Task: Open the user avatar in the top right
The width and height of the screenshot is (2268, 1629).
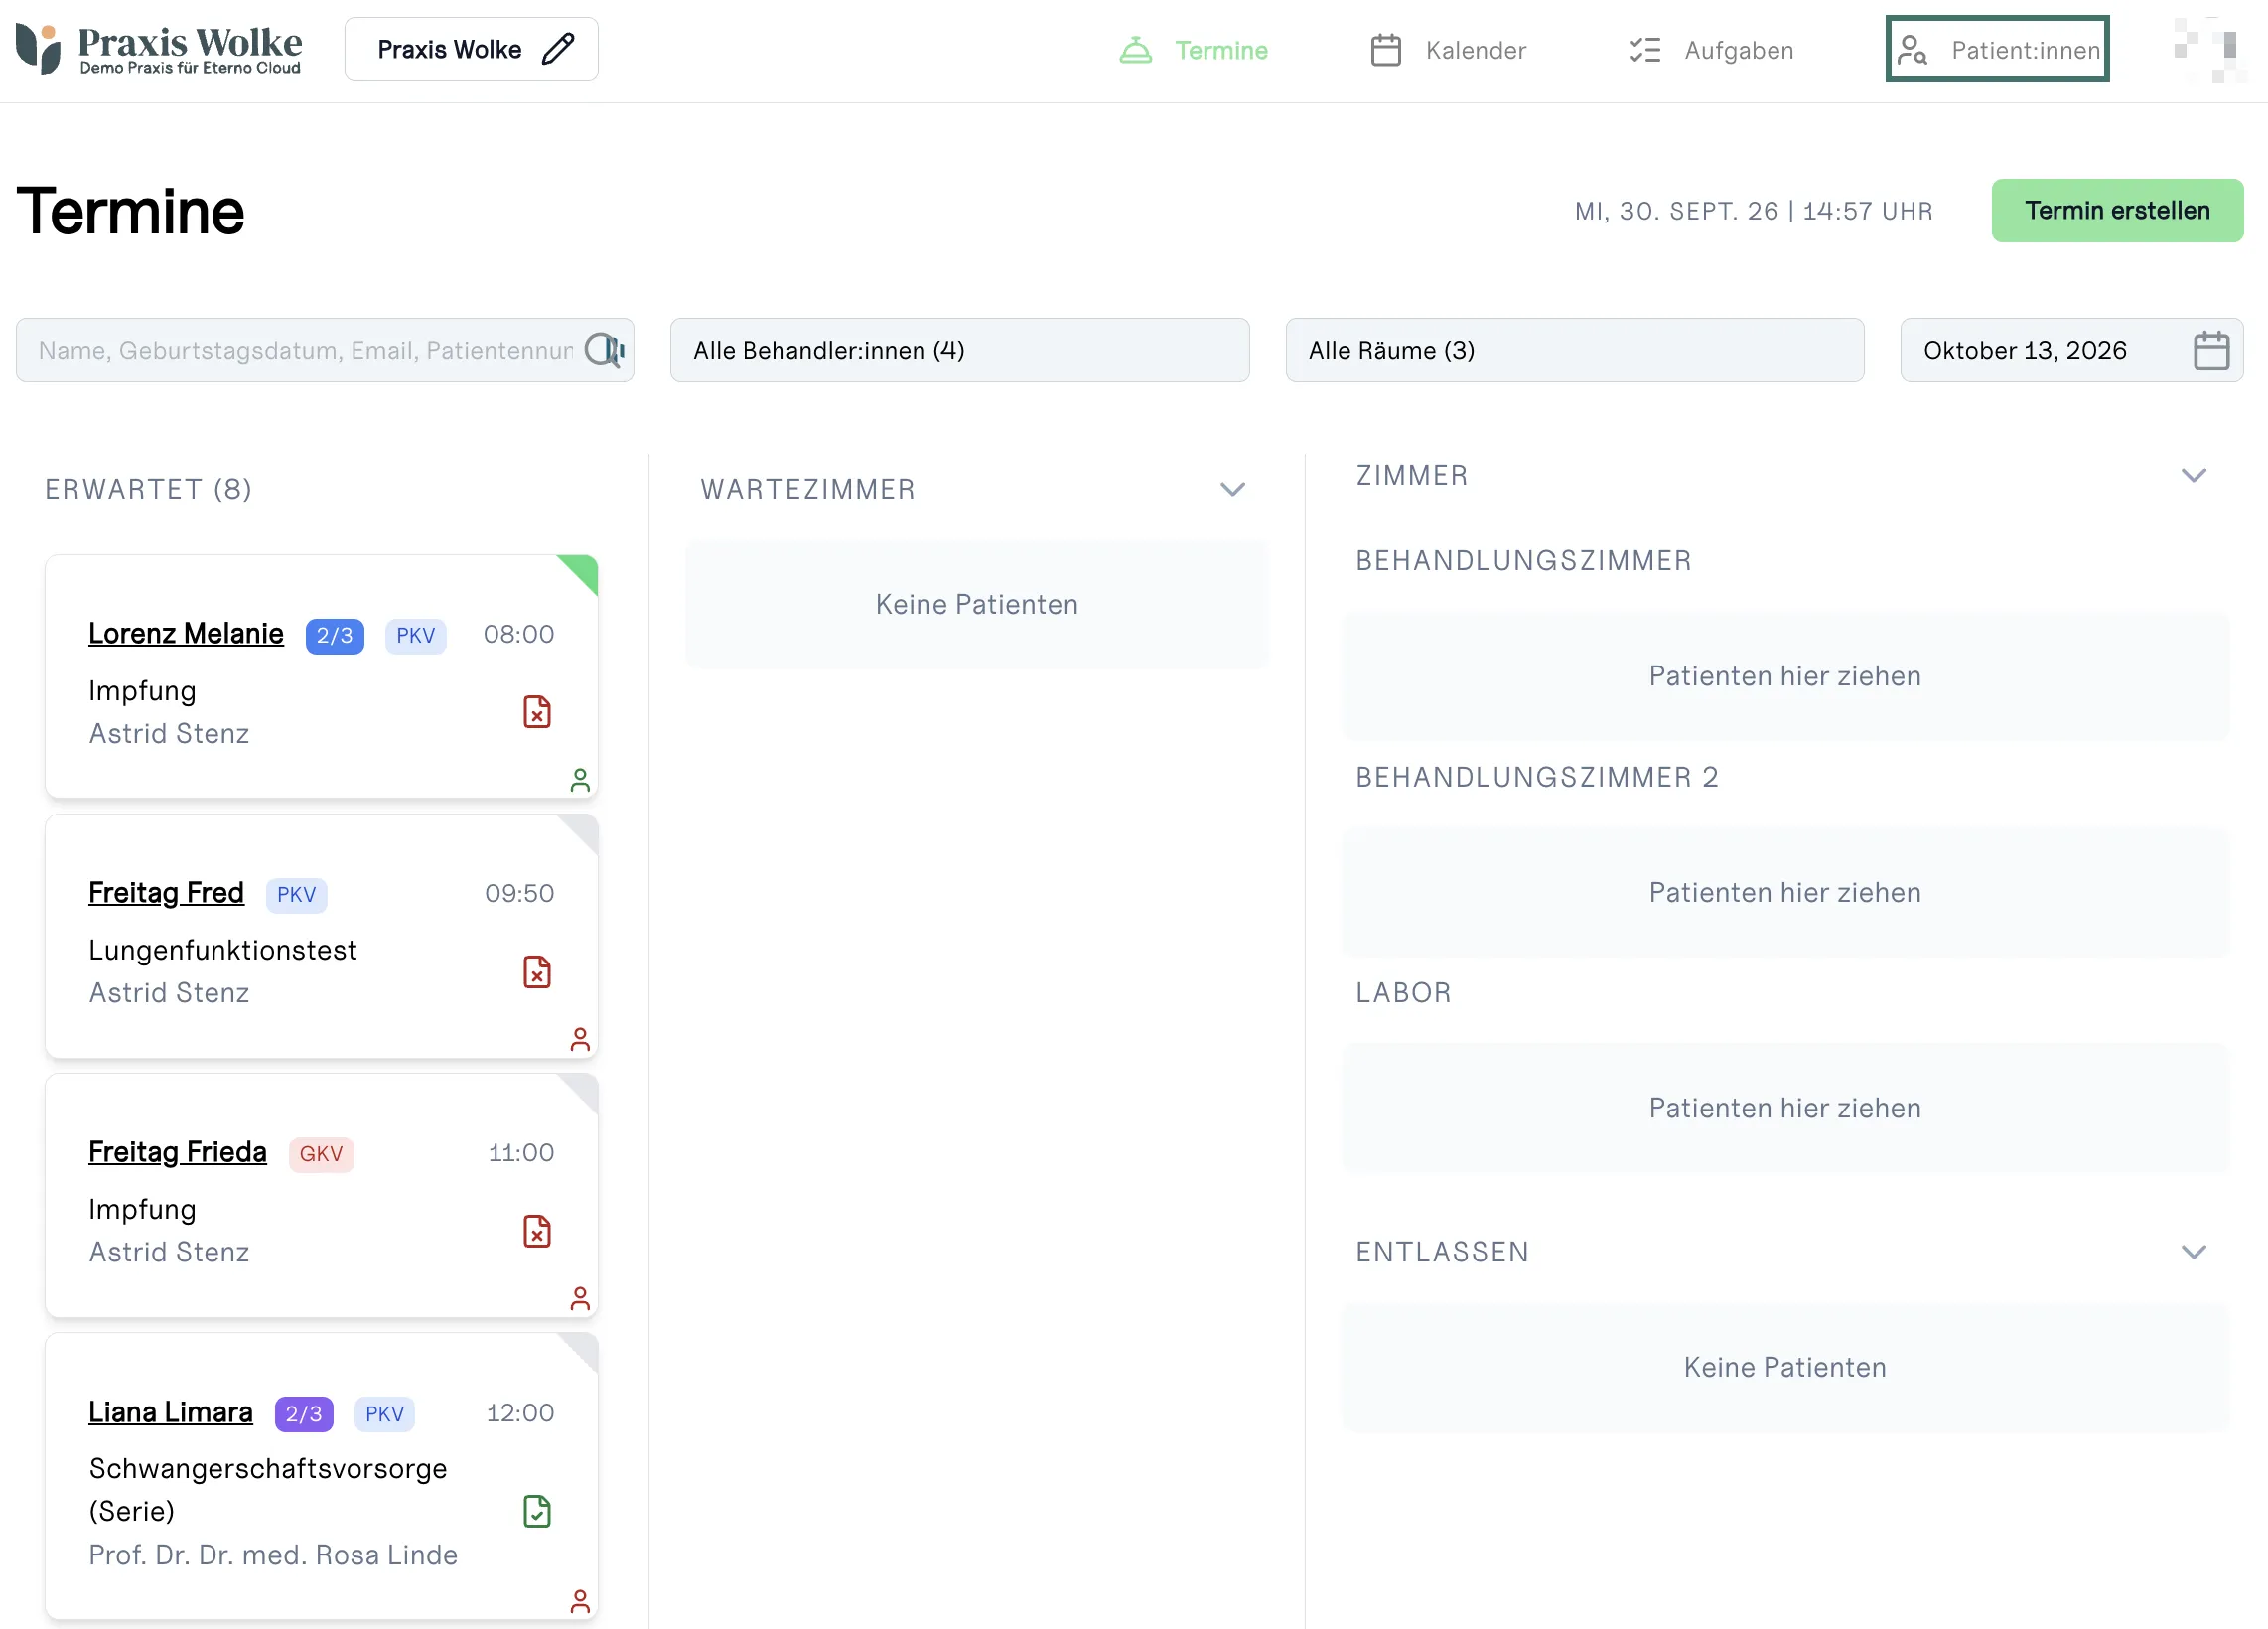Action: click(x=2209, y=50)
